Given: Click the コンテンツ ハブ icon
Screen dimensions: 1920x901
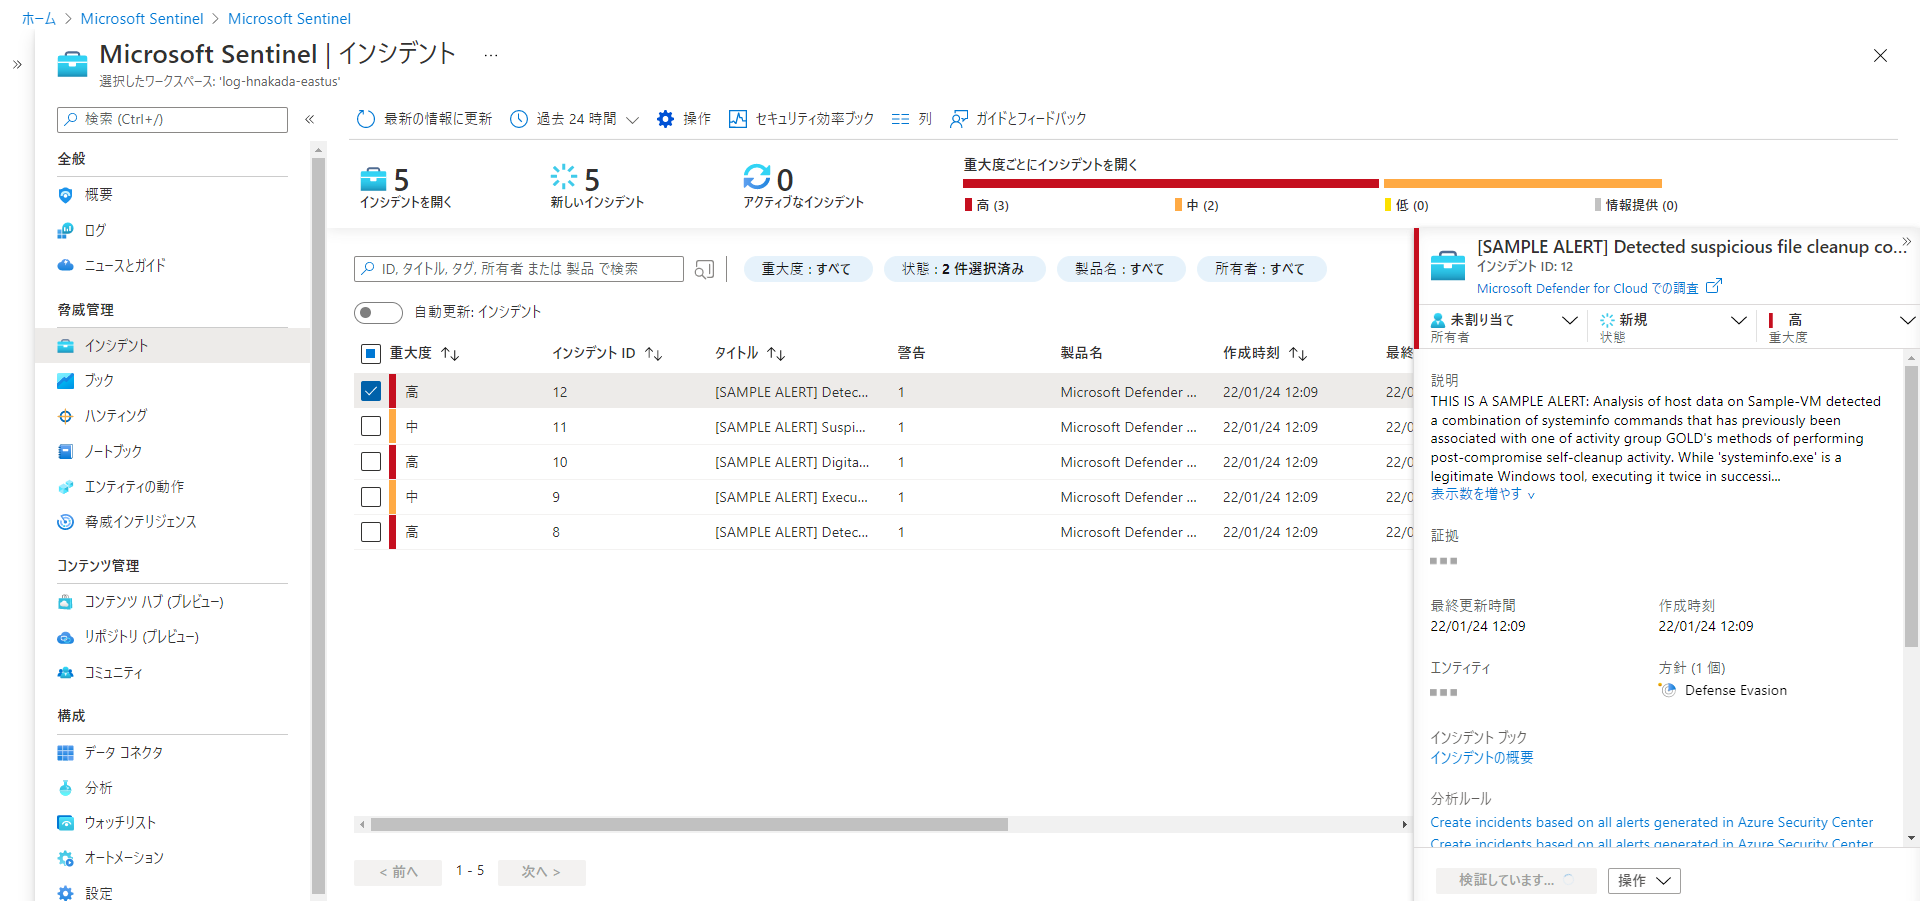Looking at the screenshot, I should tap(66, 602).
